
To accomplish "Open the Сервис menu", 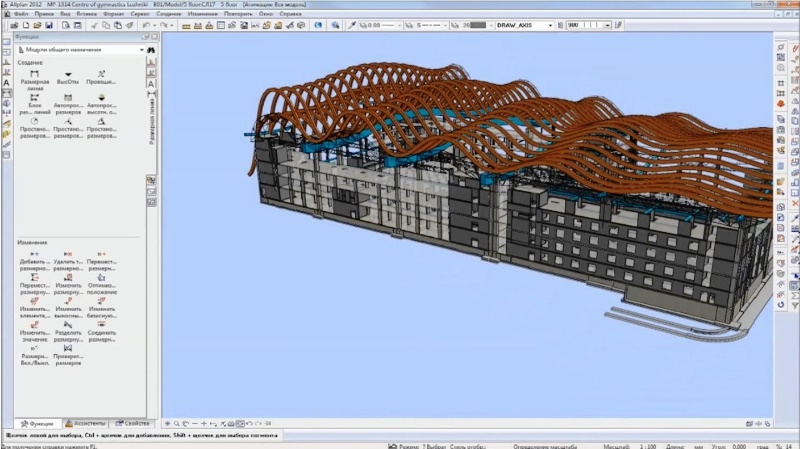I will [140, 14].
